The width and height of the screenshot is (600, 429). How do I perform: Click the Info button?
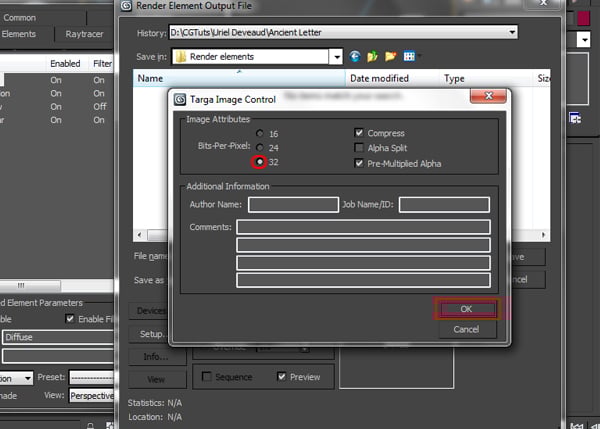tap(156, 357)
